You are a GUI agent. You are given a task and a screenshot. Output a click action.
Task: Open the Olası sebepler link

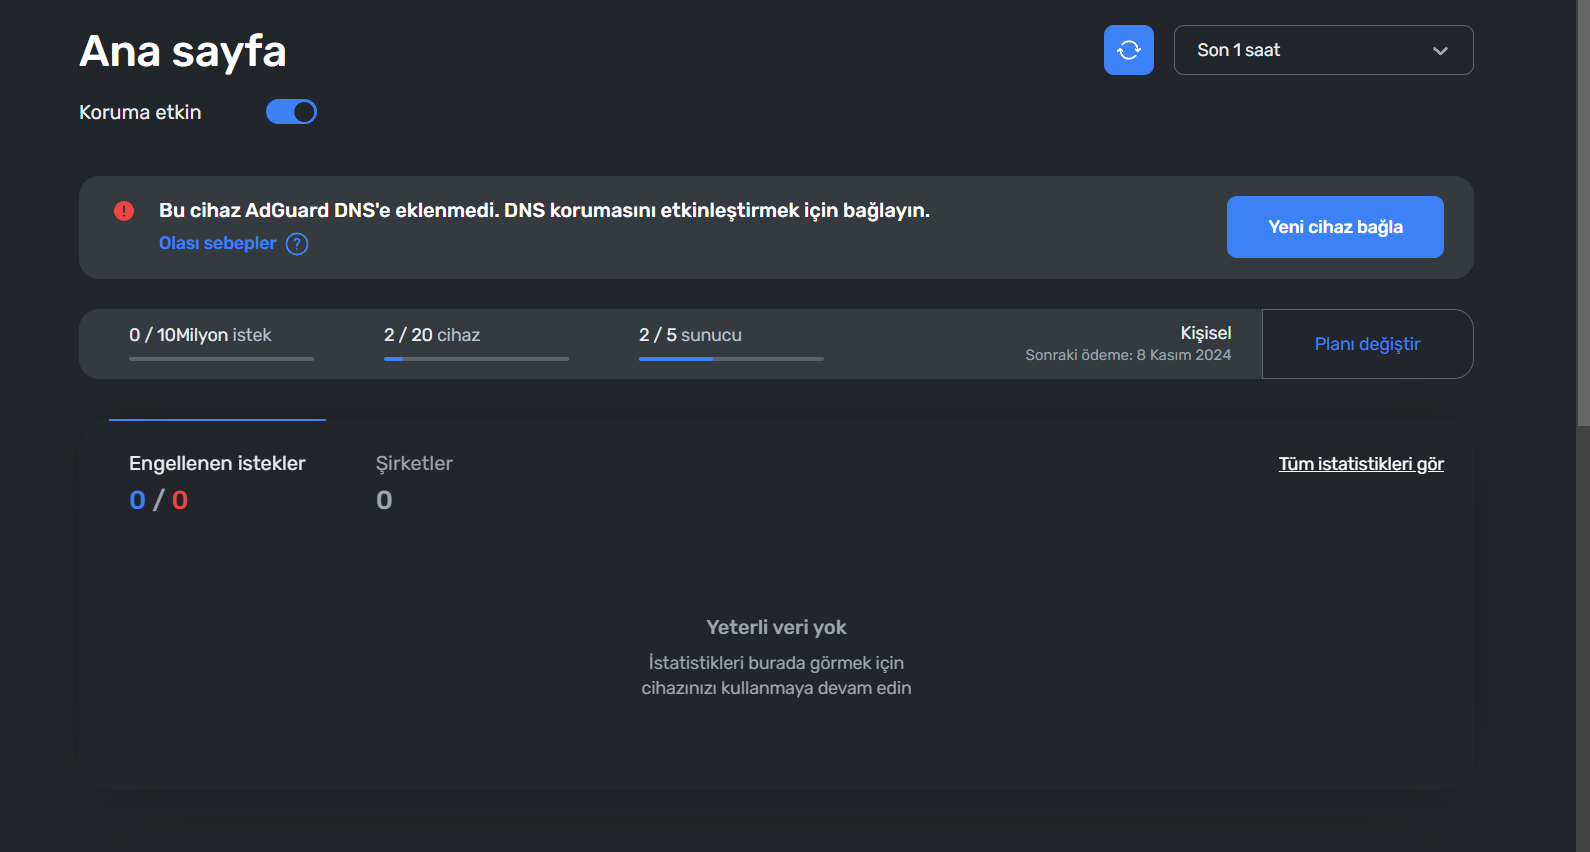click(x=217, y=243)
